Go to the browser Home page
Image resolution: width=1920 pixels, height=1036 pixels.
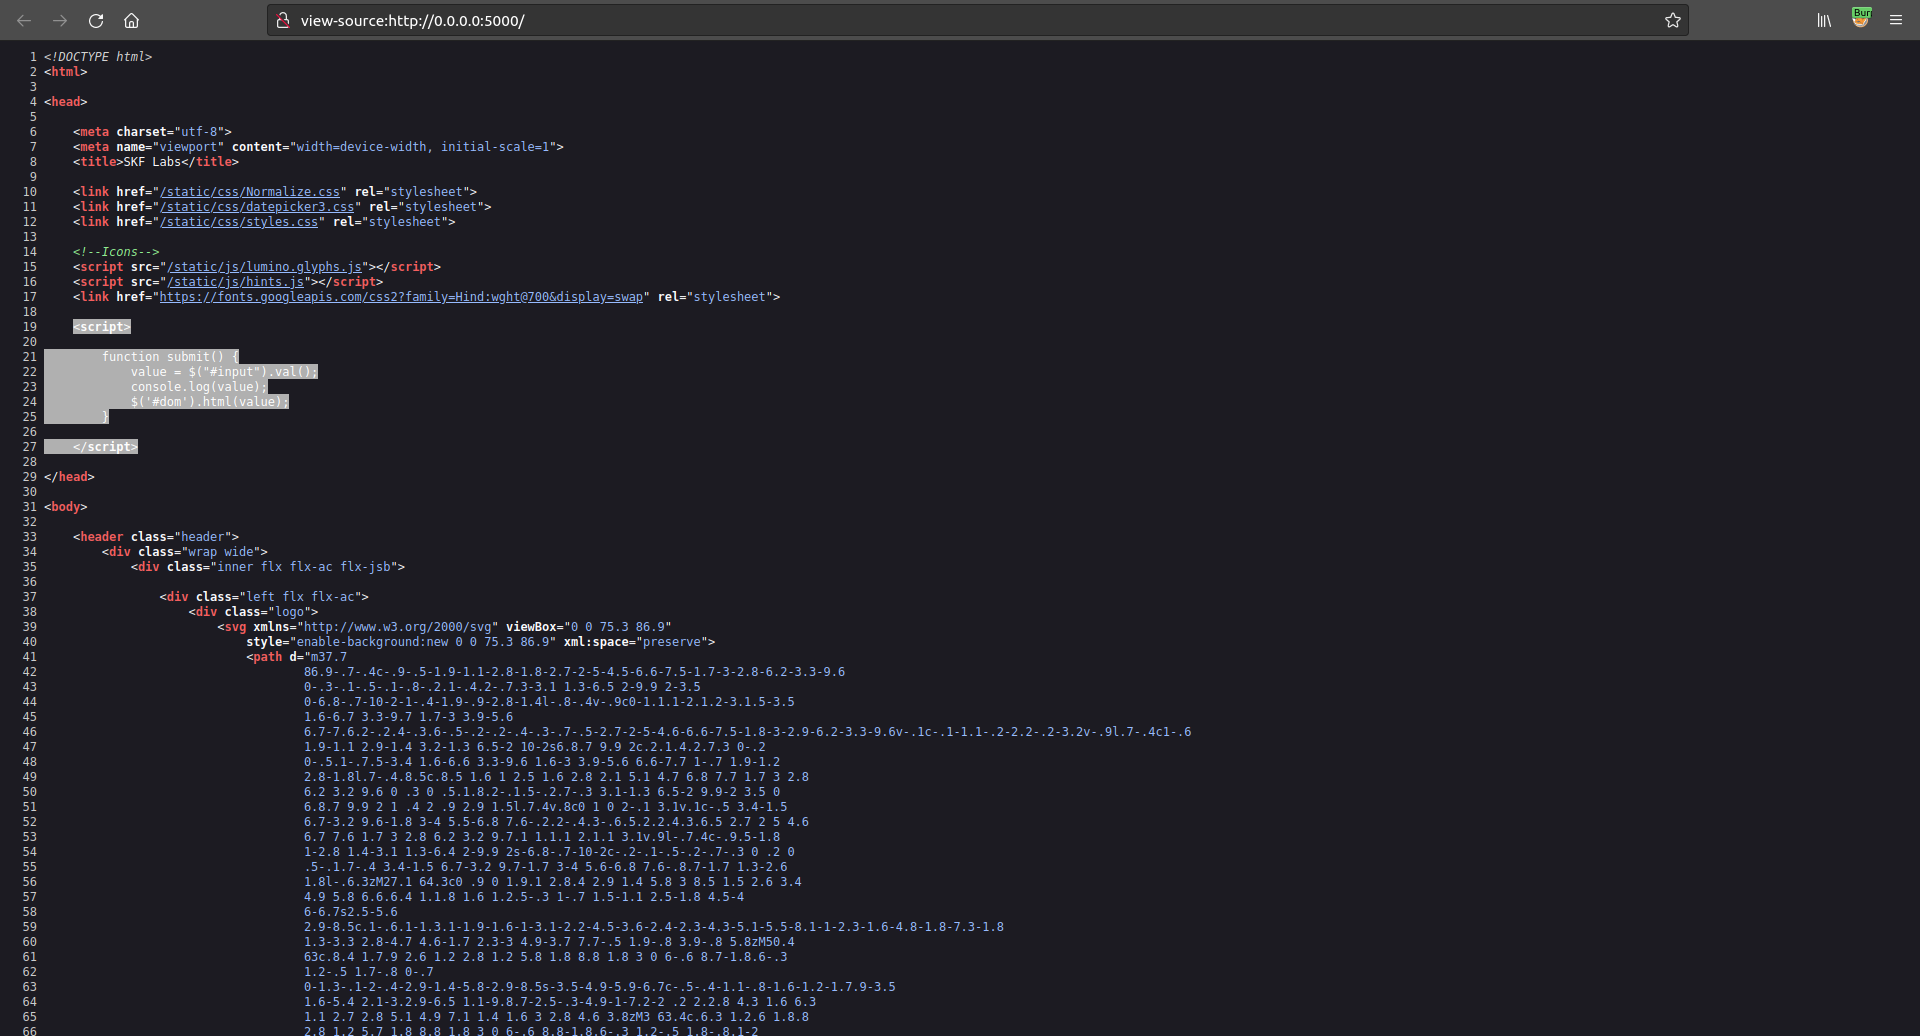point(131,20)
